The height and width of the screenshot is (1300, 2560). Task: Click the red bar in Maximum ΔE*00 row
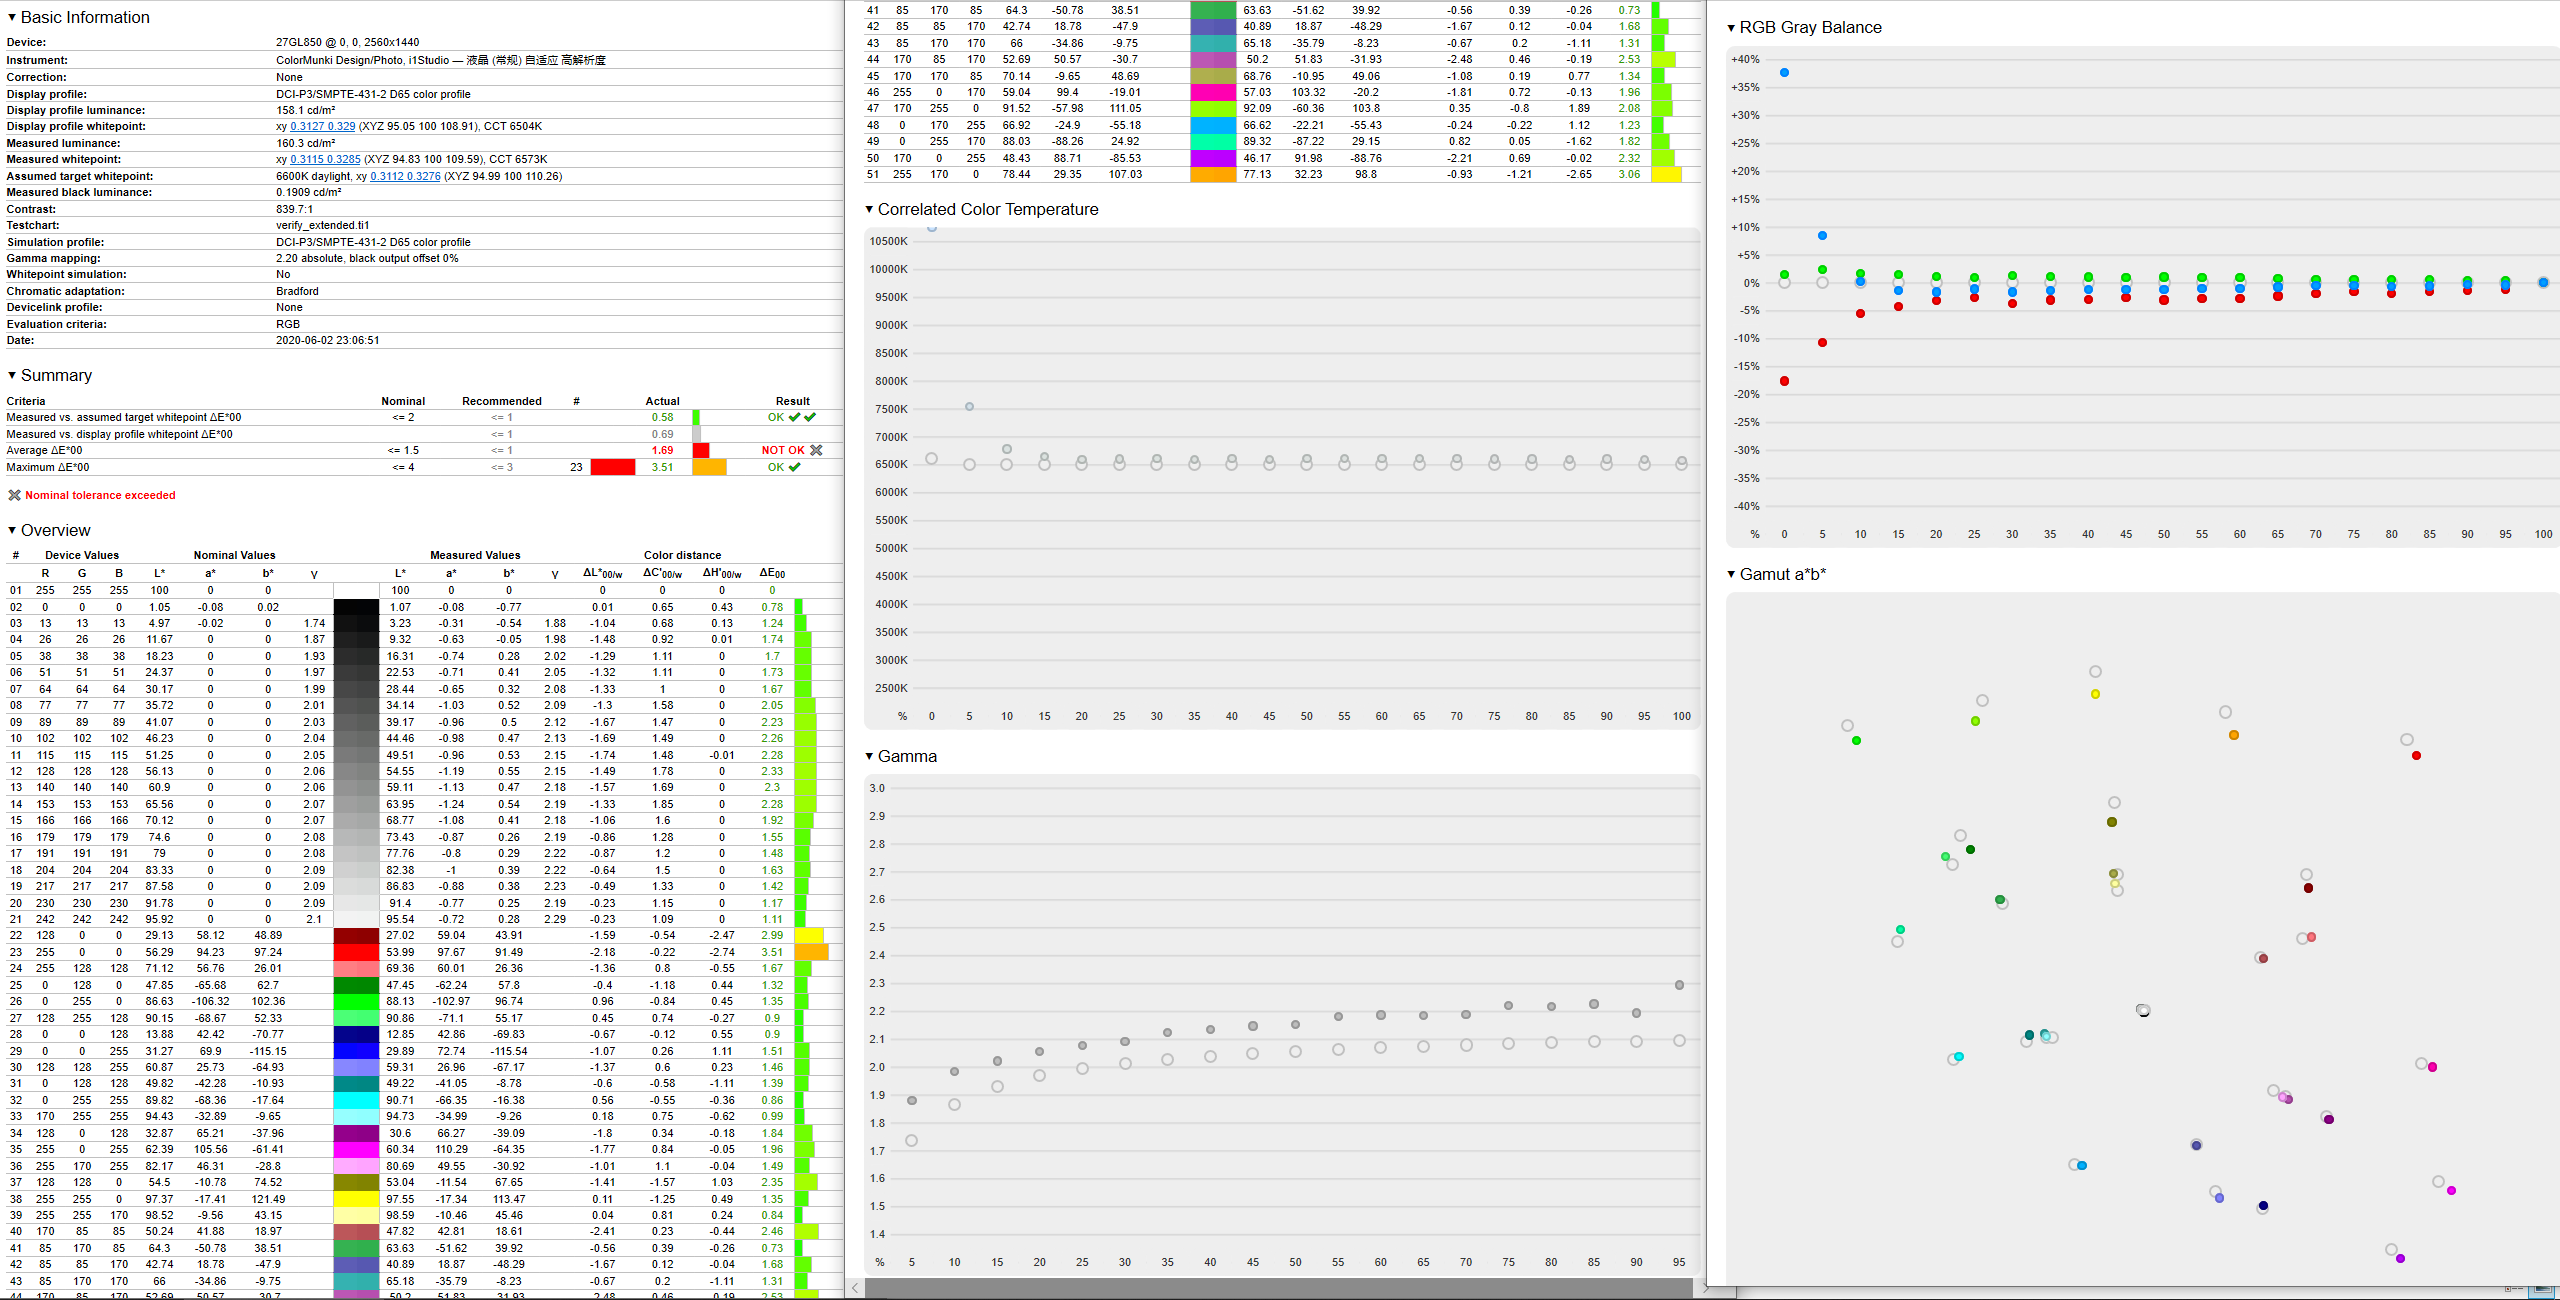[x=612, y=467]
